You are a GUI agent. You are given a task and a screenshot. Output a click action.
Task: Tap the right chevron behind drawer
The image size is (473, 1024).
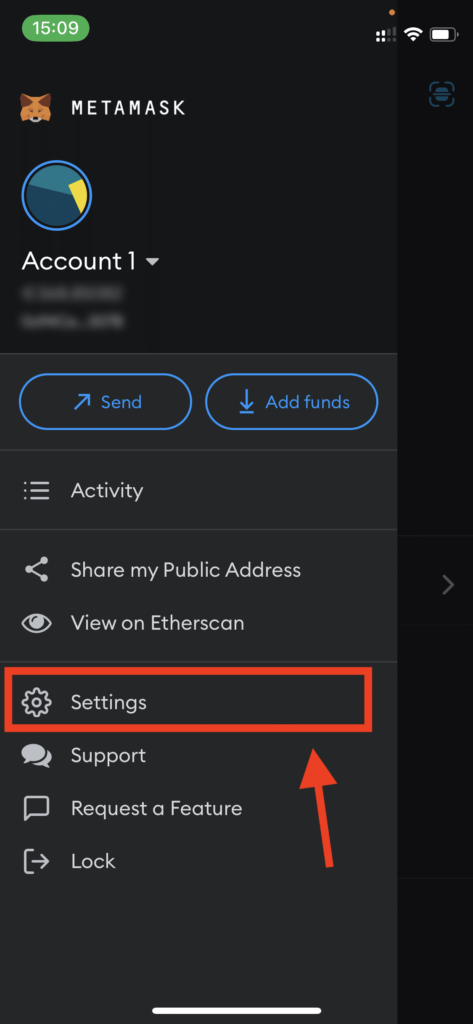pos(448,584)
